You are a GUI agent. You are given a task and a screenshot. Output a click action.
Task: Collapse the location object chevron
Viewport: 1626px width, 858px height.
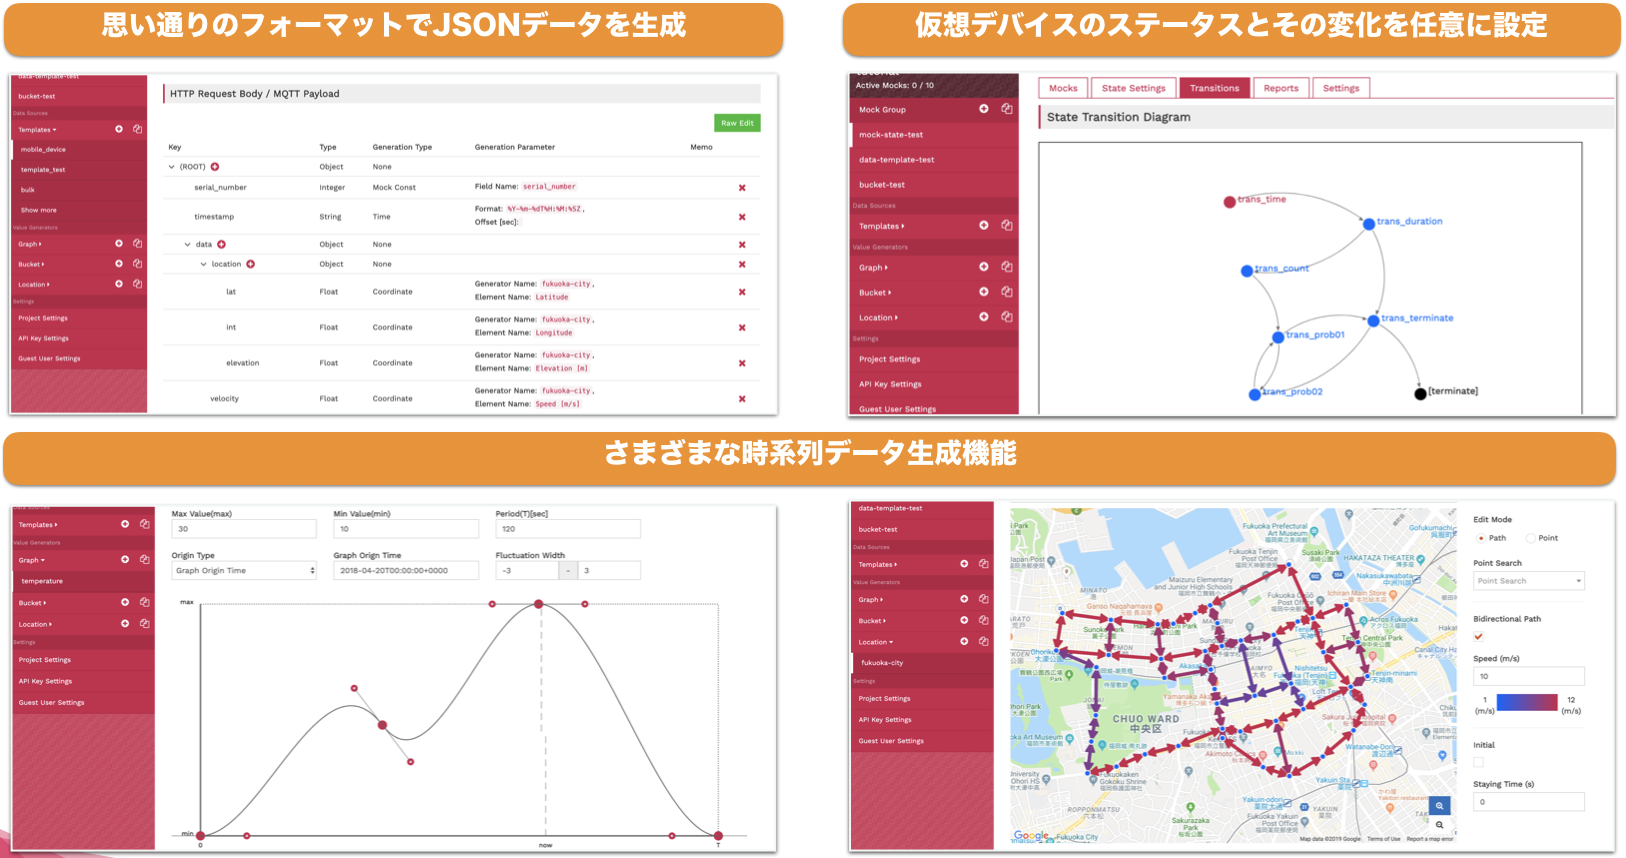(203, 264)
